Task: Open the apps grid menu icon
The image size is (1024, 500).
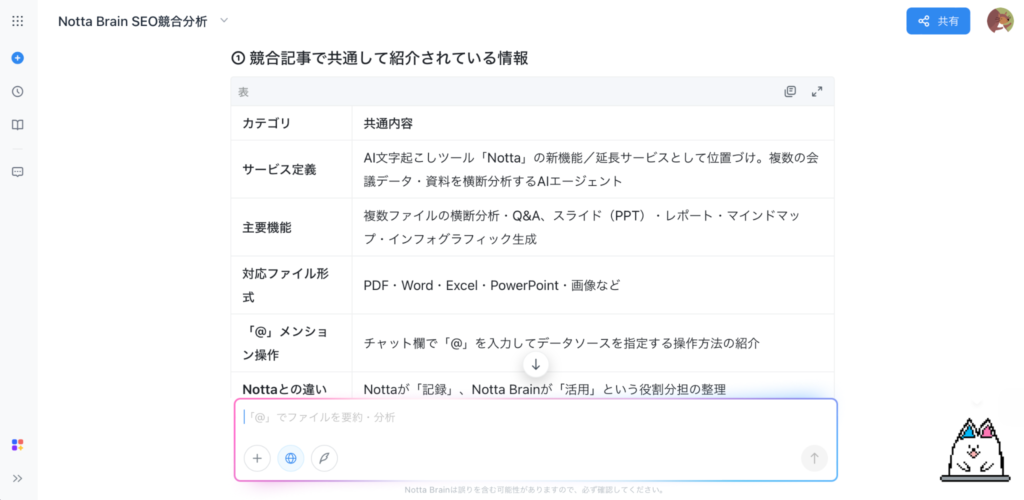Action: pyautogui.click(x=18, y=22)
